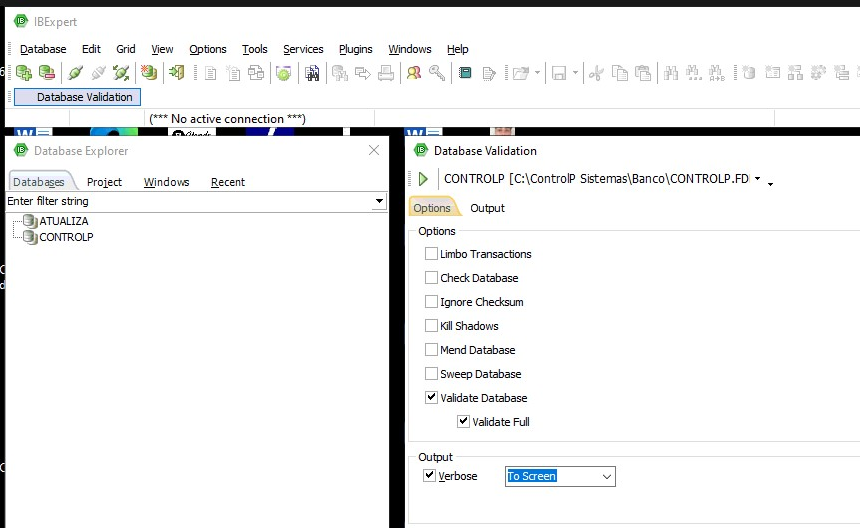Viewport: 860px width, 528px height.
Task: Click the greyed new document star icon
Action: pyautogui.click(x=233, y=73)
